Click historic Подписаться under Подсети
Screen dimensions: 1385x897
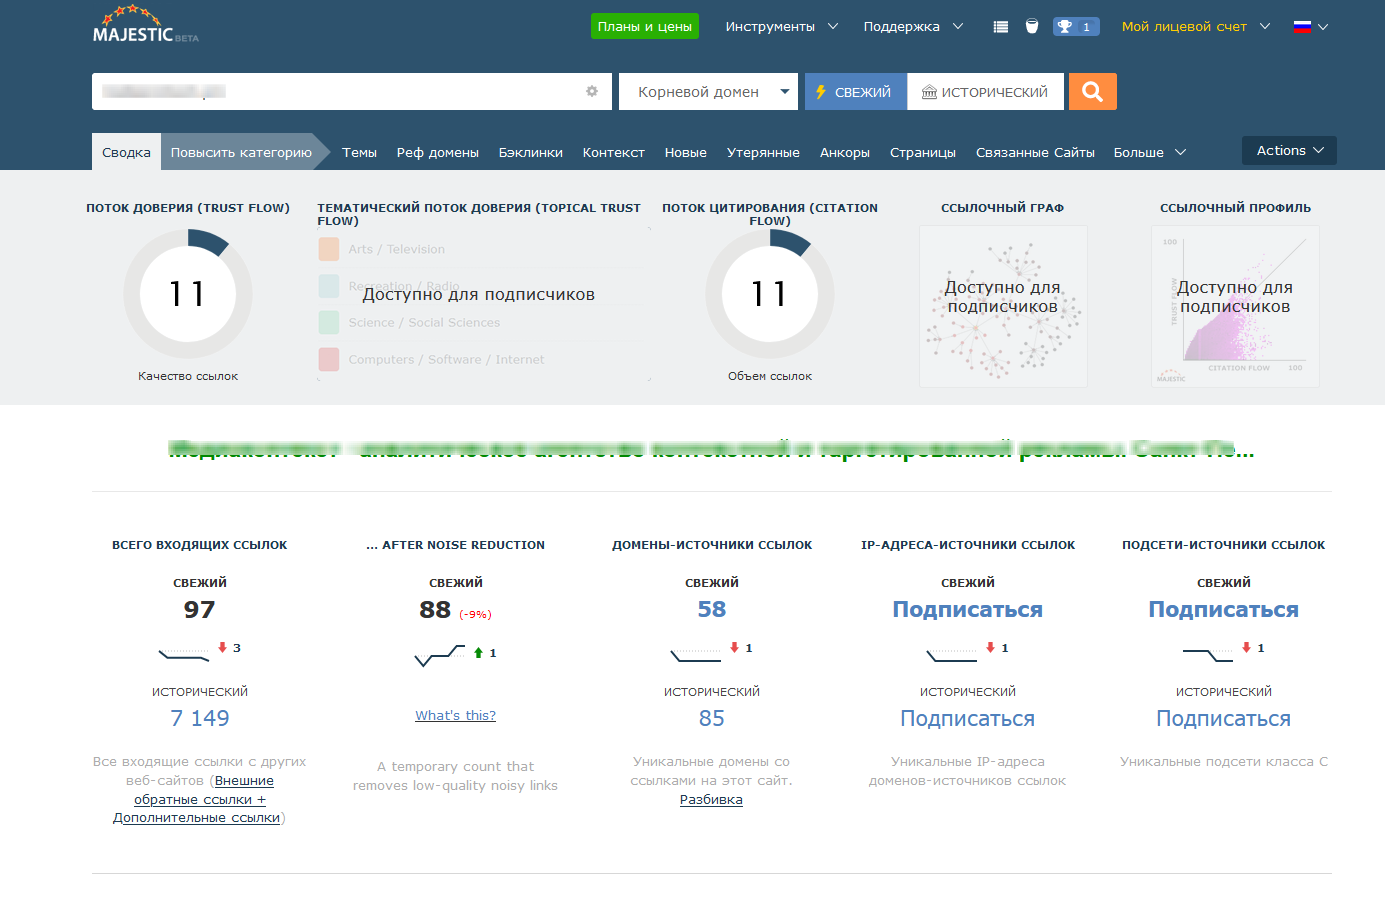coord(1224,718)
